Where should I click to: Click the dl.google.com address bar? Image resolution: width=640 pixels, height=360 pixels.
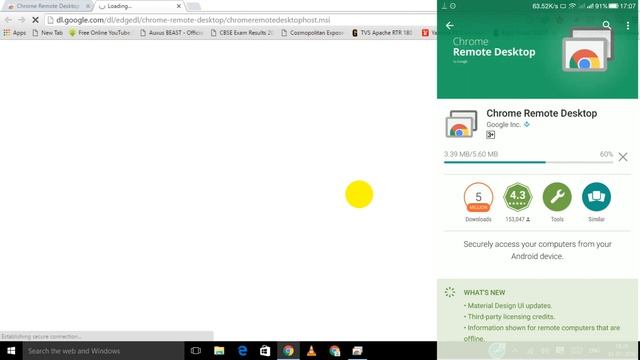click(241, 20)
